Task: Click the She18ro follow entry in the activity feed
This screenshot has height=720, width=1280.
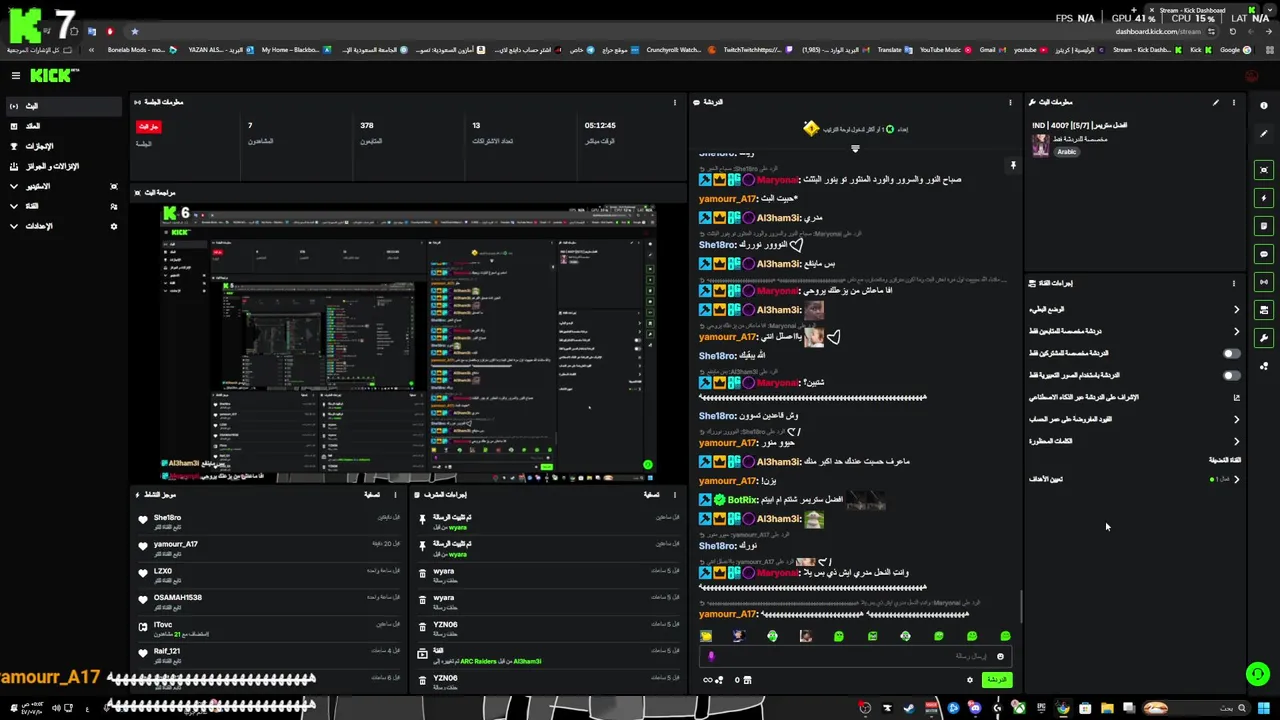Action: (x=270, y=522)
